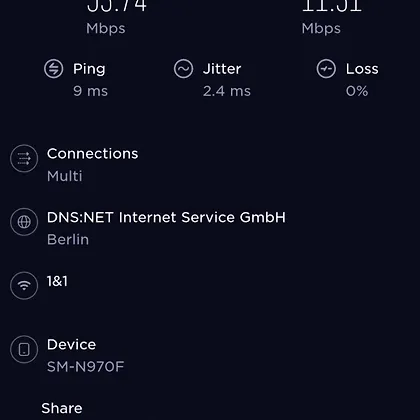This screenshot has height=420, width=420.
Task: Open DNS:NET Internet Service GmbH server
Action: pos(166,217)
